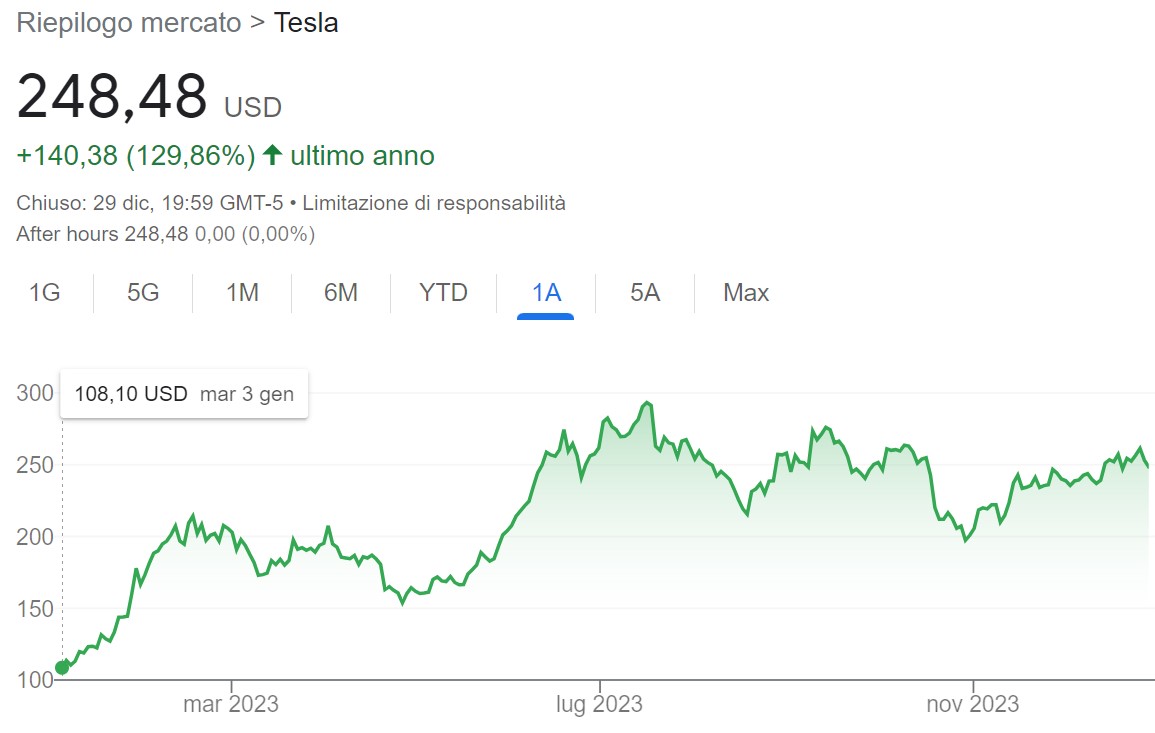Viewport: 1155px width, 733px height.
Task: Select the 5G time range tab
Action: (143, 292)
